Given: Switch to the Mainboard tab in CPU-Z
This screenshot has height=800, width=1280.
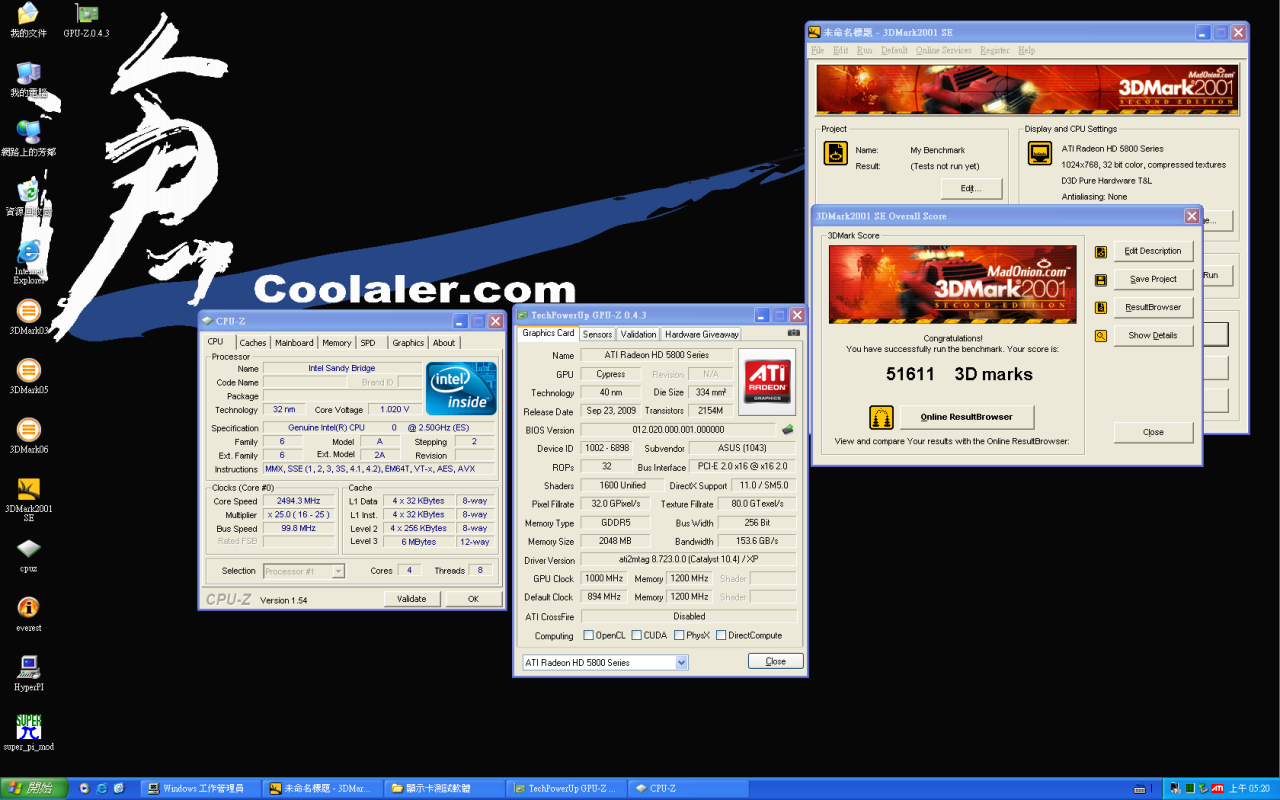Looking at the screenshot, I should point(294,343).
